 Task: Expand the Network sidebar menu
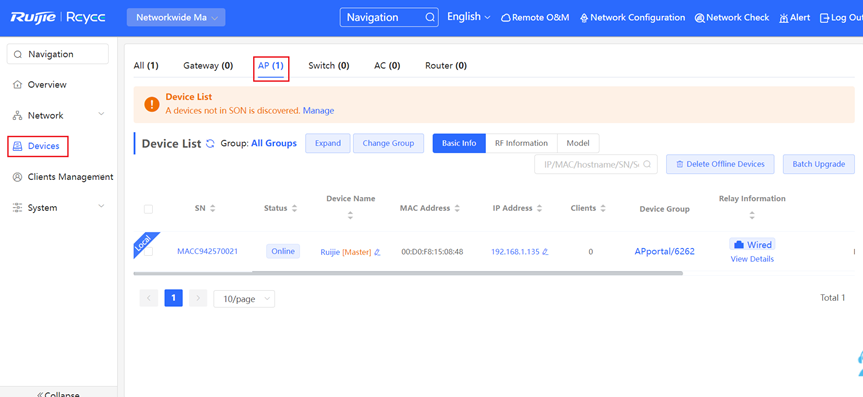click(x=58, y=115)
